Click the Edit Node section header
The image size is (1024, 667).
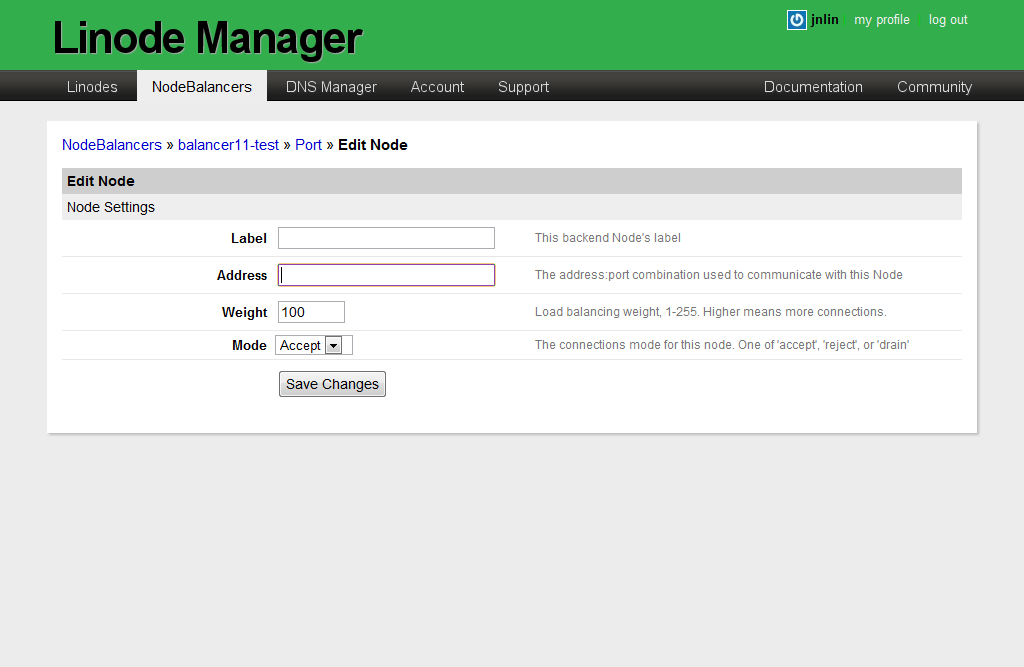point(512,181)
